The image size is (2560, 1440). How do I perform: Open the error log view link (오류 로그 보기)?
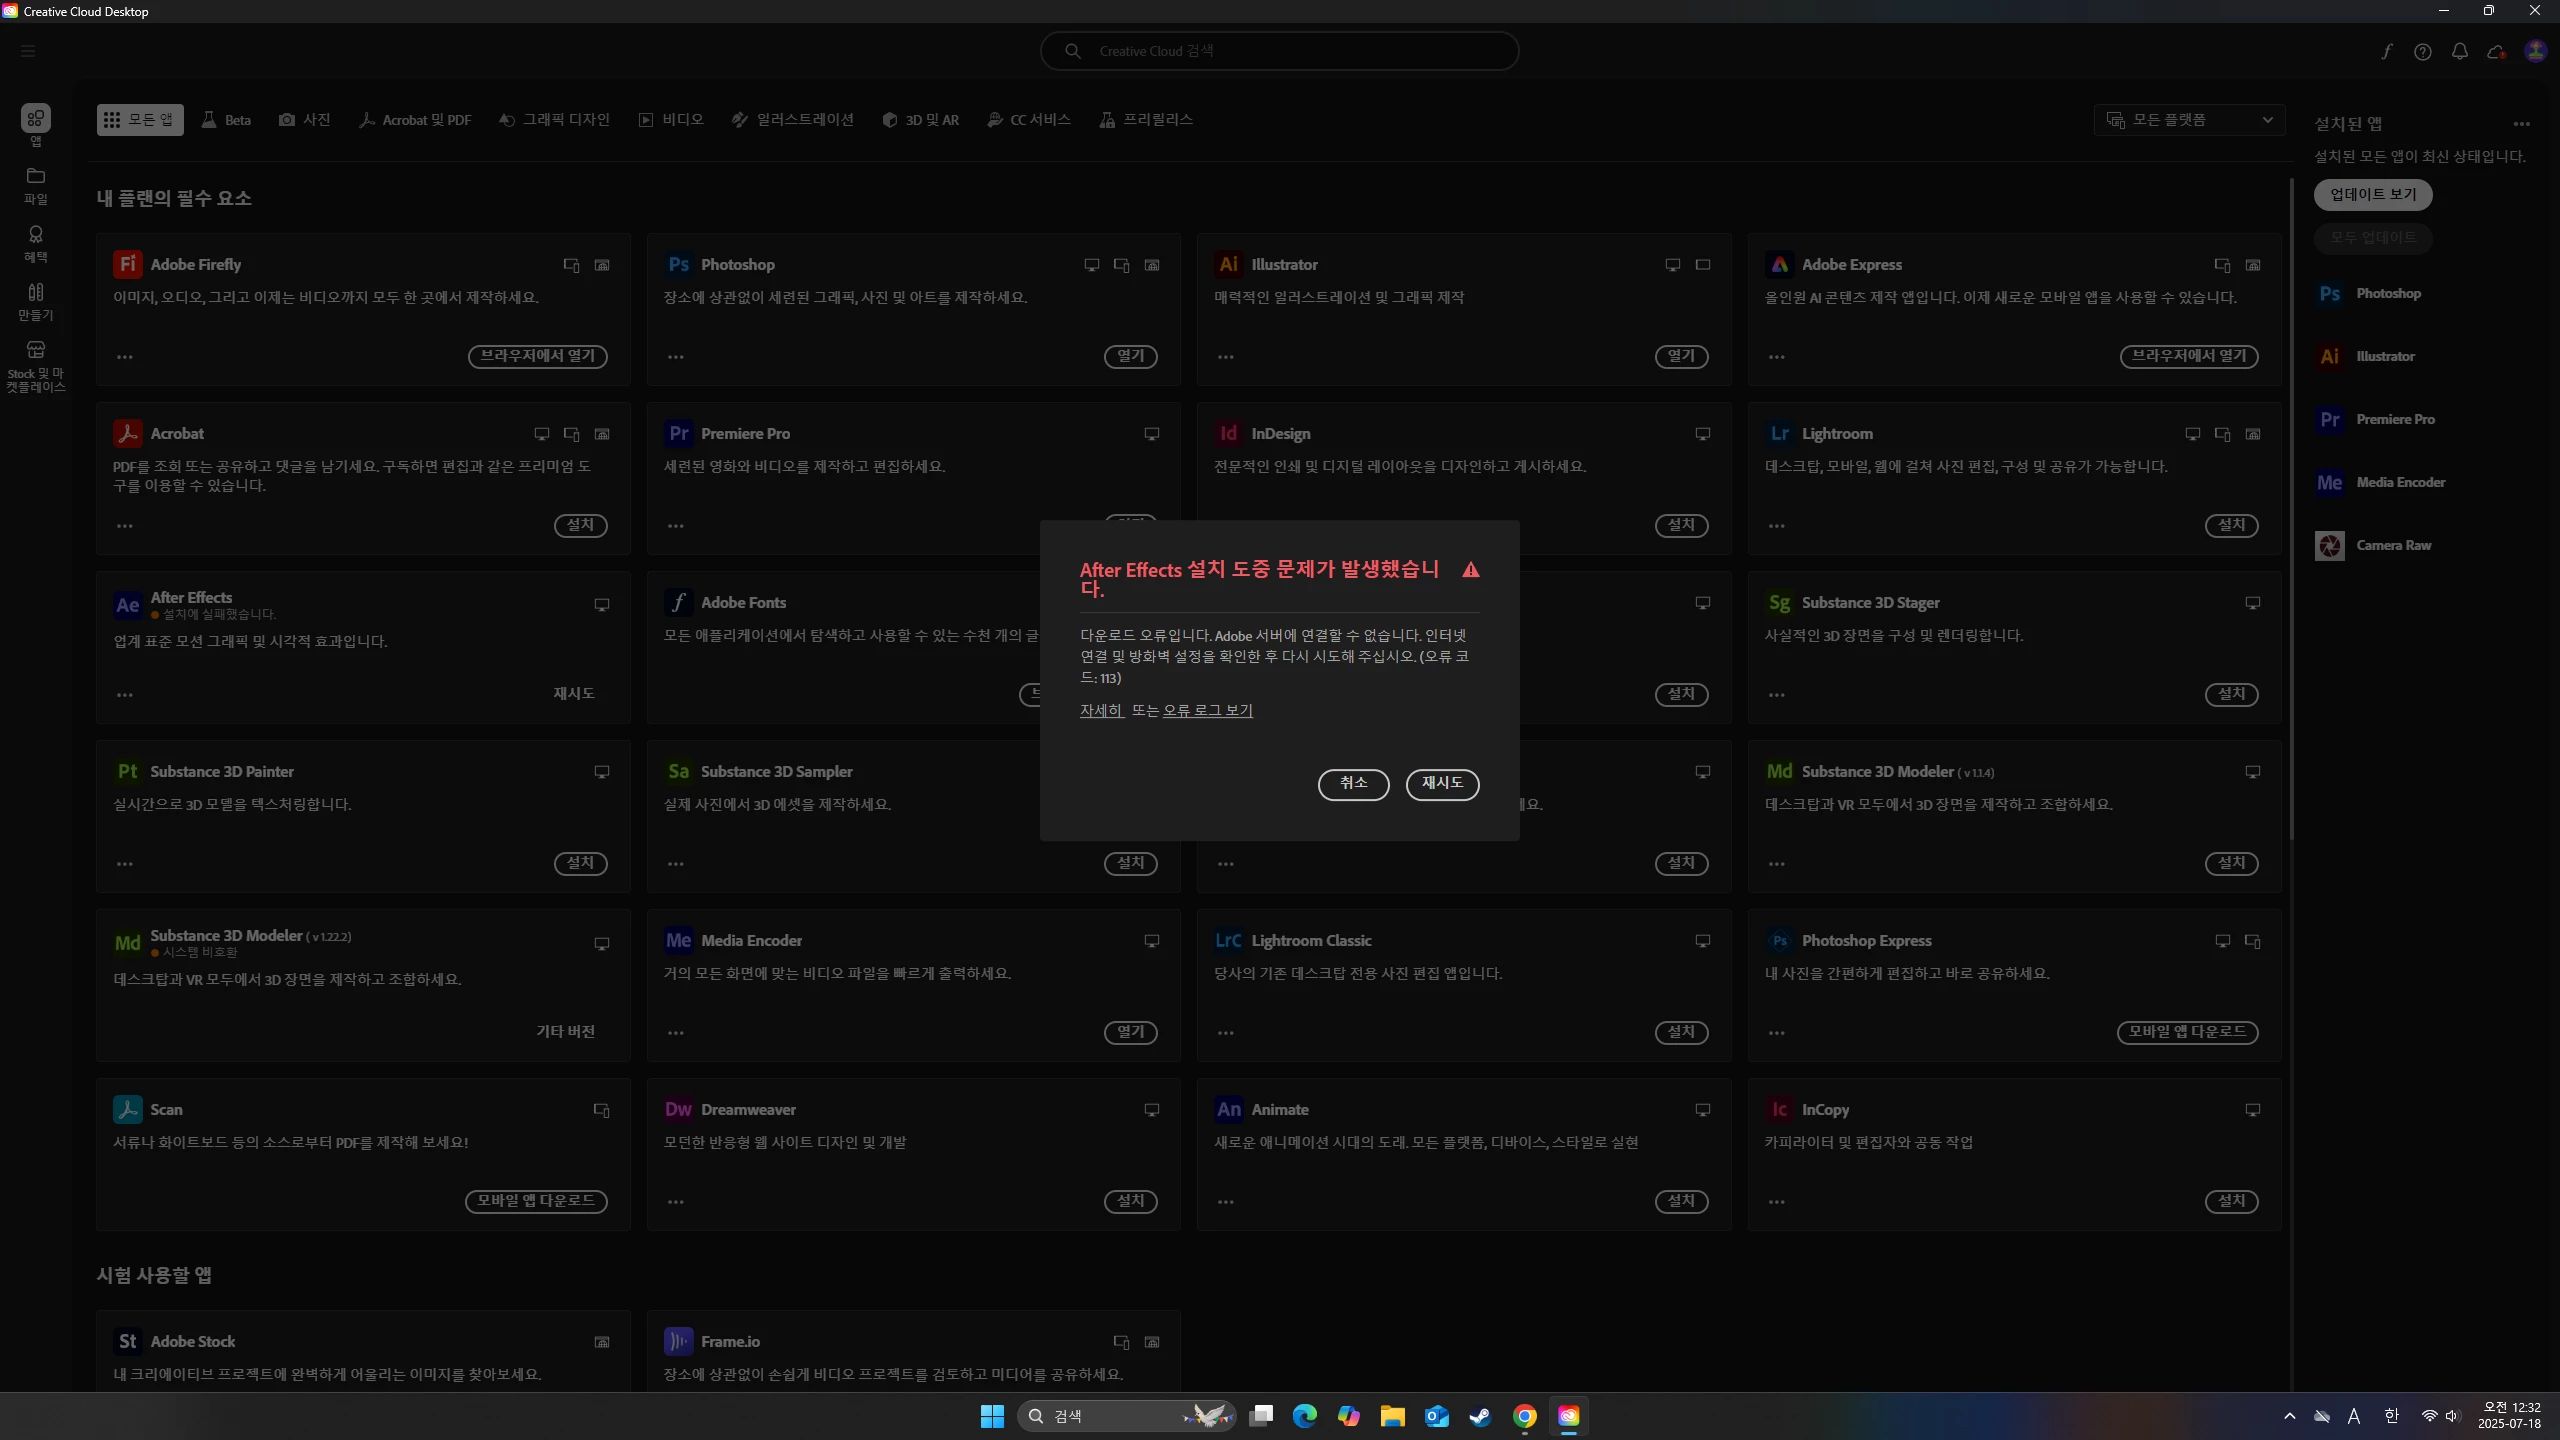[1207, 710]
